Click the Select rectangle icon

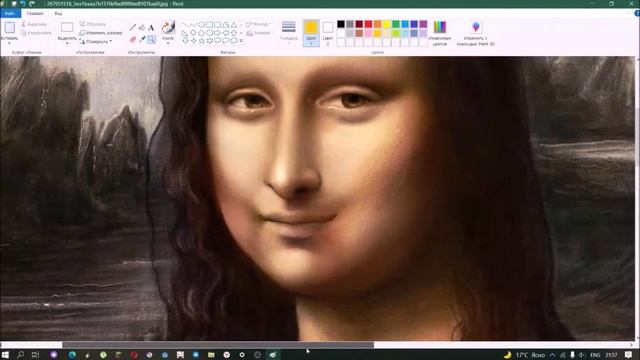pyautogui.click(x=67, y=27)
